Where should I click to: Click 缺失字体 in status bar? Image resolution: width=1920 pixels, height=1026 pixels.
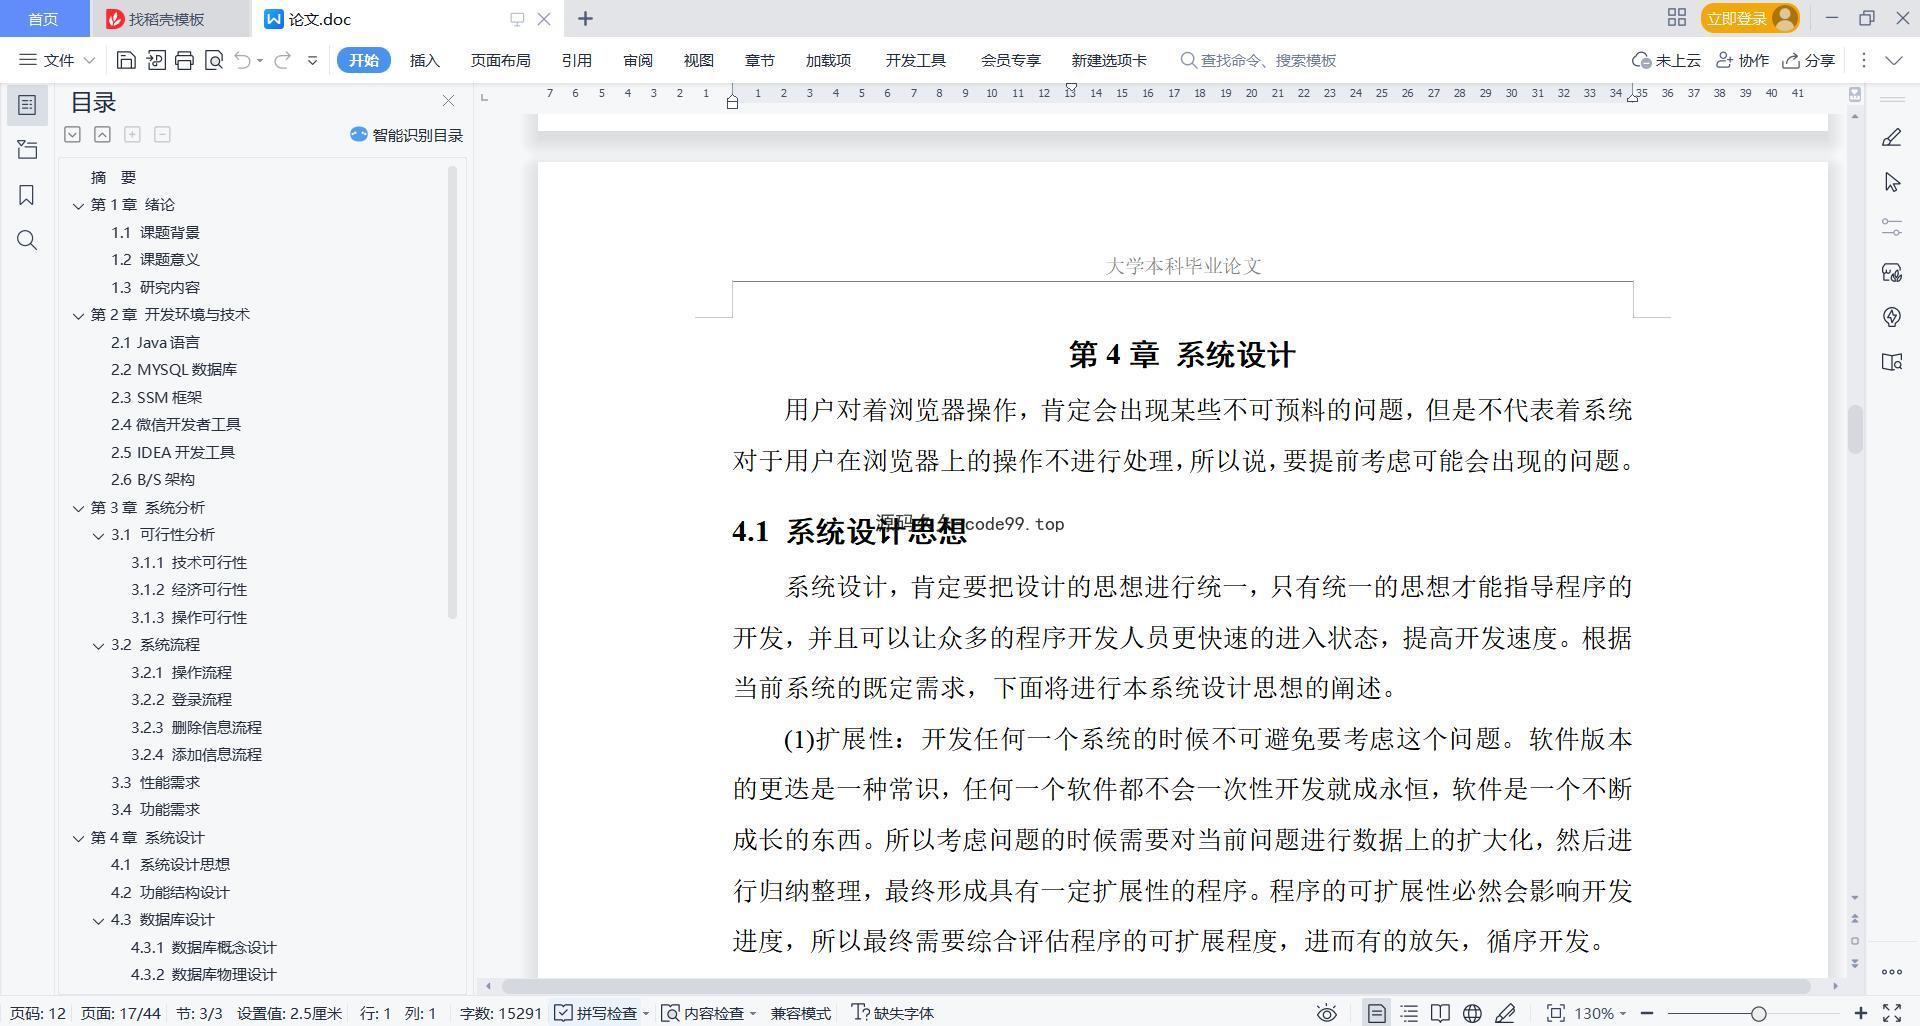tap(892, 1013)
